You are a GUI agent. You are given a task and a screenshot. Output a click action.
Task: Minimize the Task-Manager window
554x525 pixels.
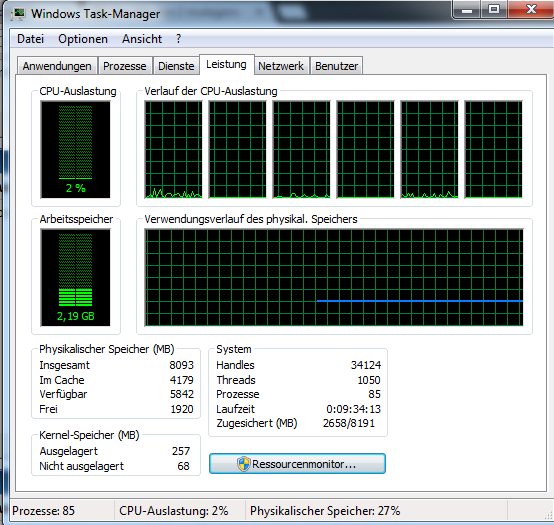pyautogui.click(x=467, y=10)
